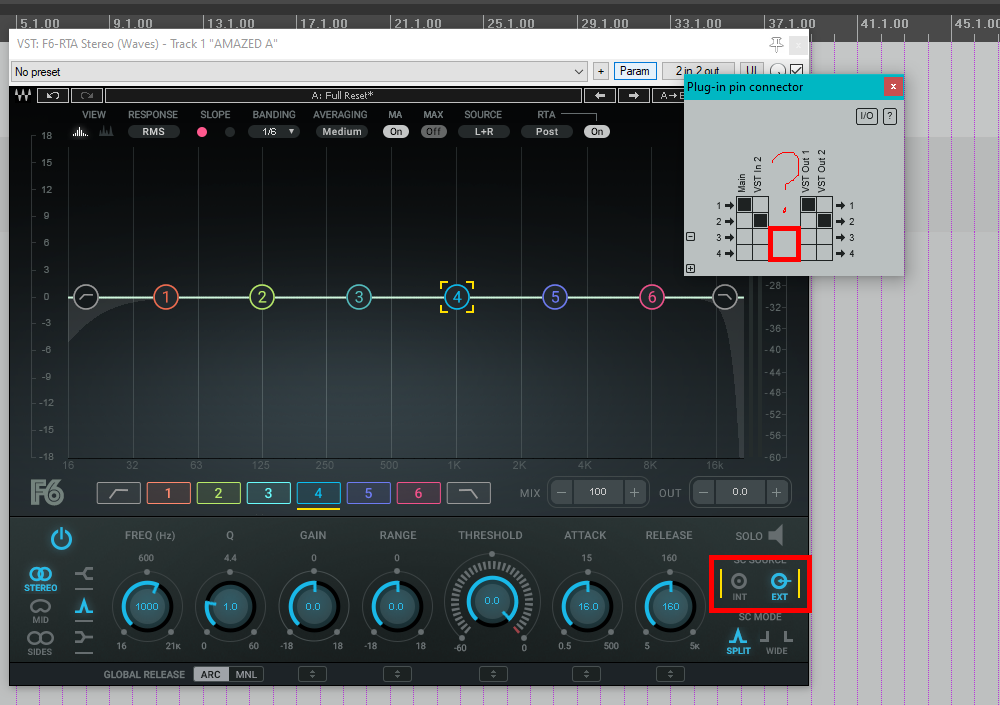The width and height of the screenshot is (1000, 705).
Task: Undo last change in Waves toolbar
Action: (x=53, y=96)
